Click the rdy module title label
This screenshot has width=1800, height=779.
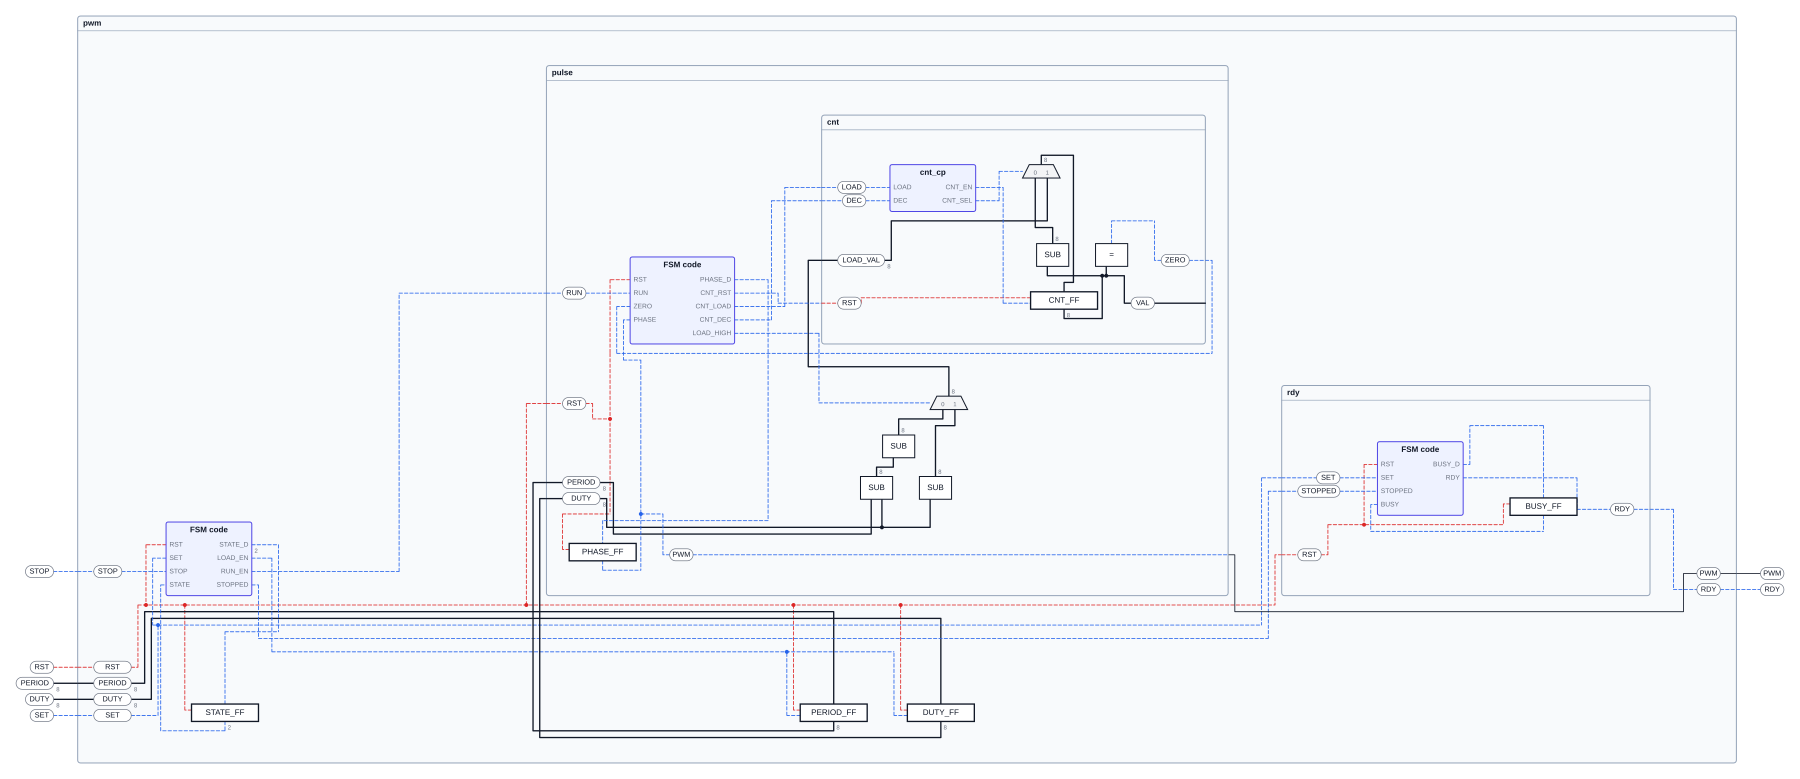(1293, 393)
